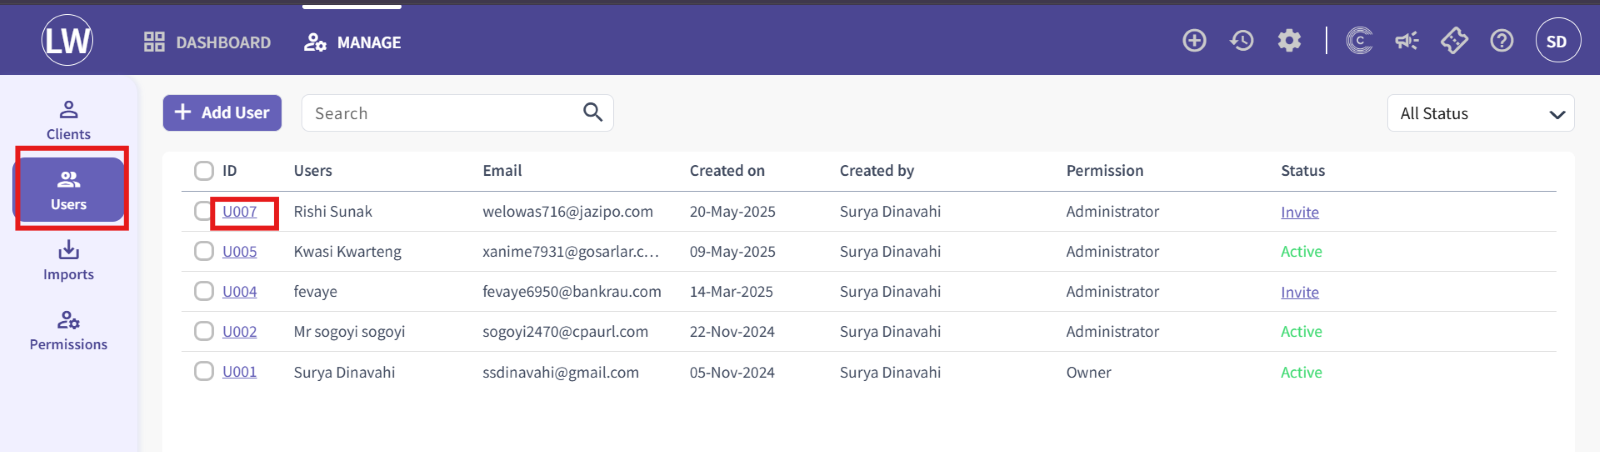Open user ID link U002
Image resolution: width=1600 pixels, height=452 pixels.
tap(240, 332)
